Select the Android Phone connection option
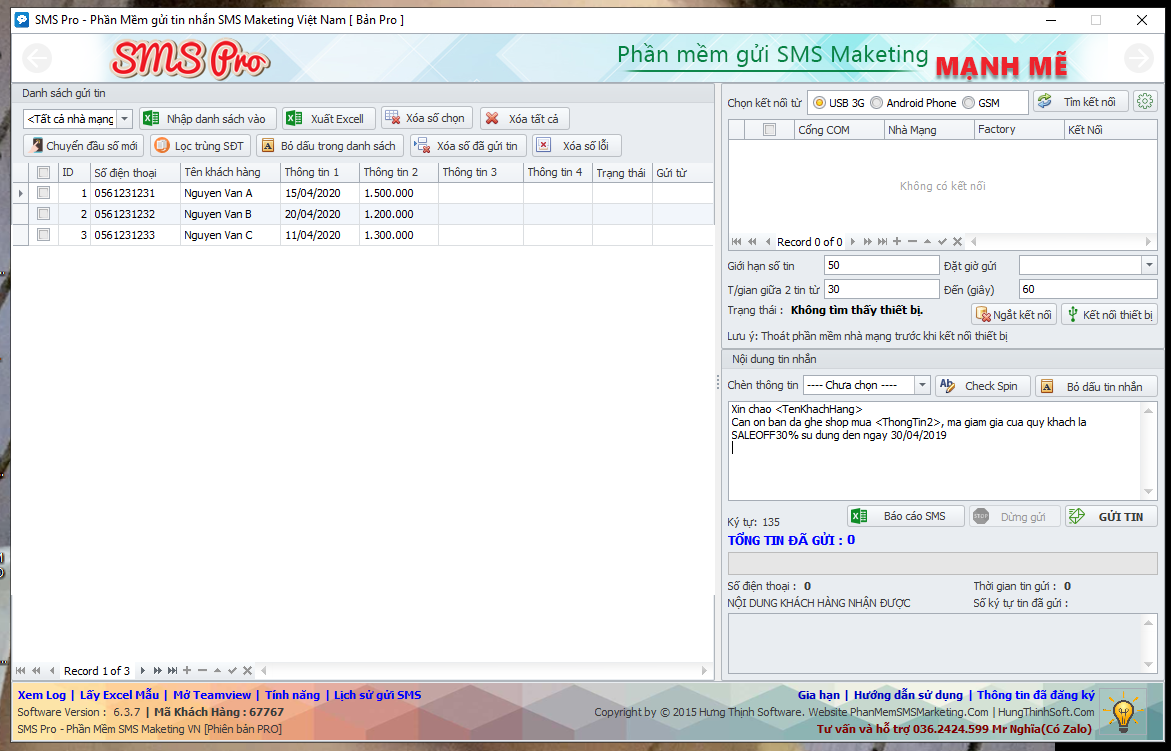The width and height of the screenshot is (1171, 751). coord(877,103)
